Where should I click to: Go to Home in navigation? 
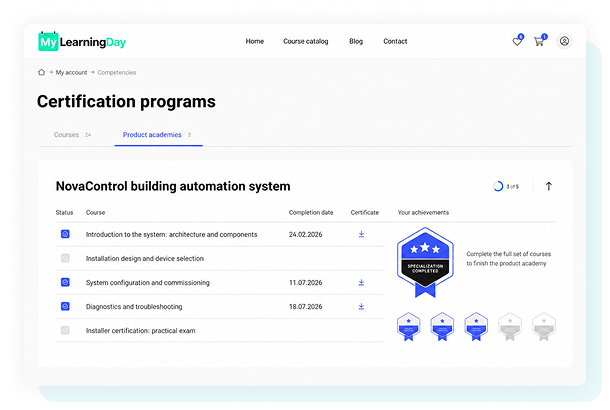[x=255, y=41]
